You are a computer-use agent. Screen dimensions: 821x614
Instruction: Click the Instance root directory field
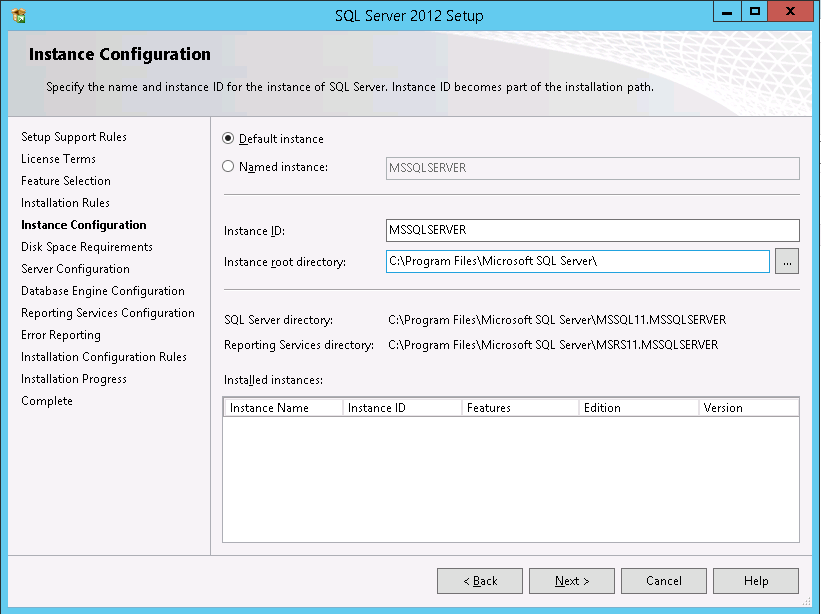[x=578, y=261]
